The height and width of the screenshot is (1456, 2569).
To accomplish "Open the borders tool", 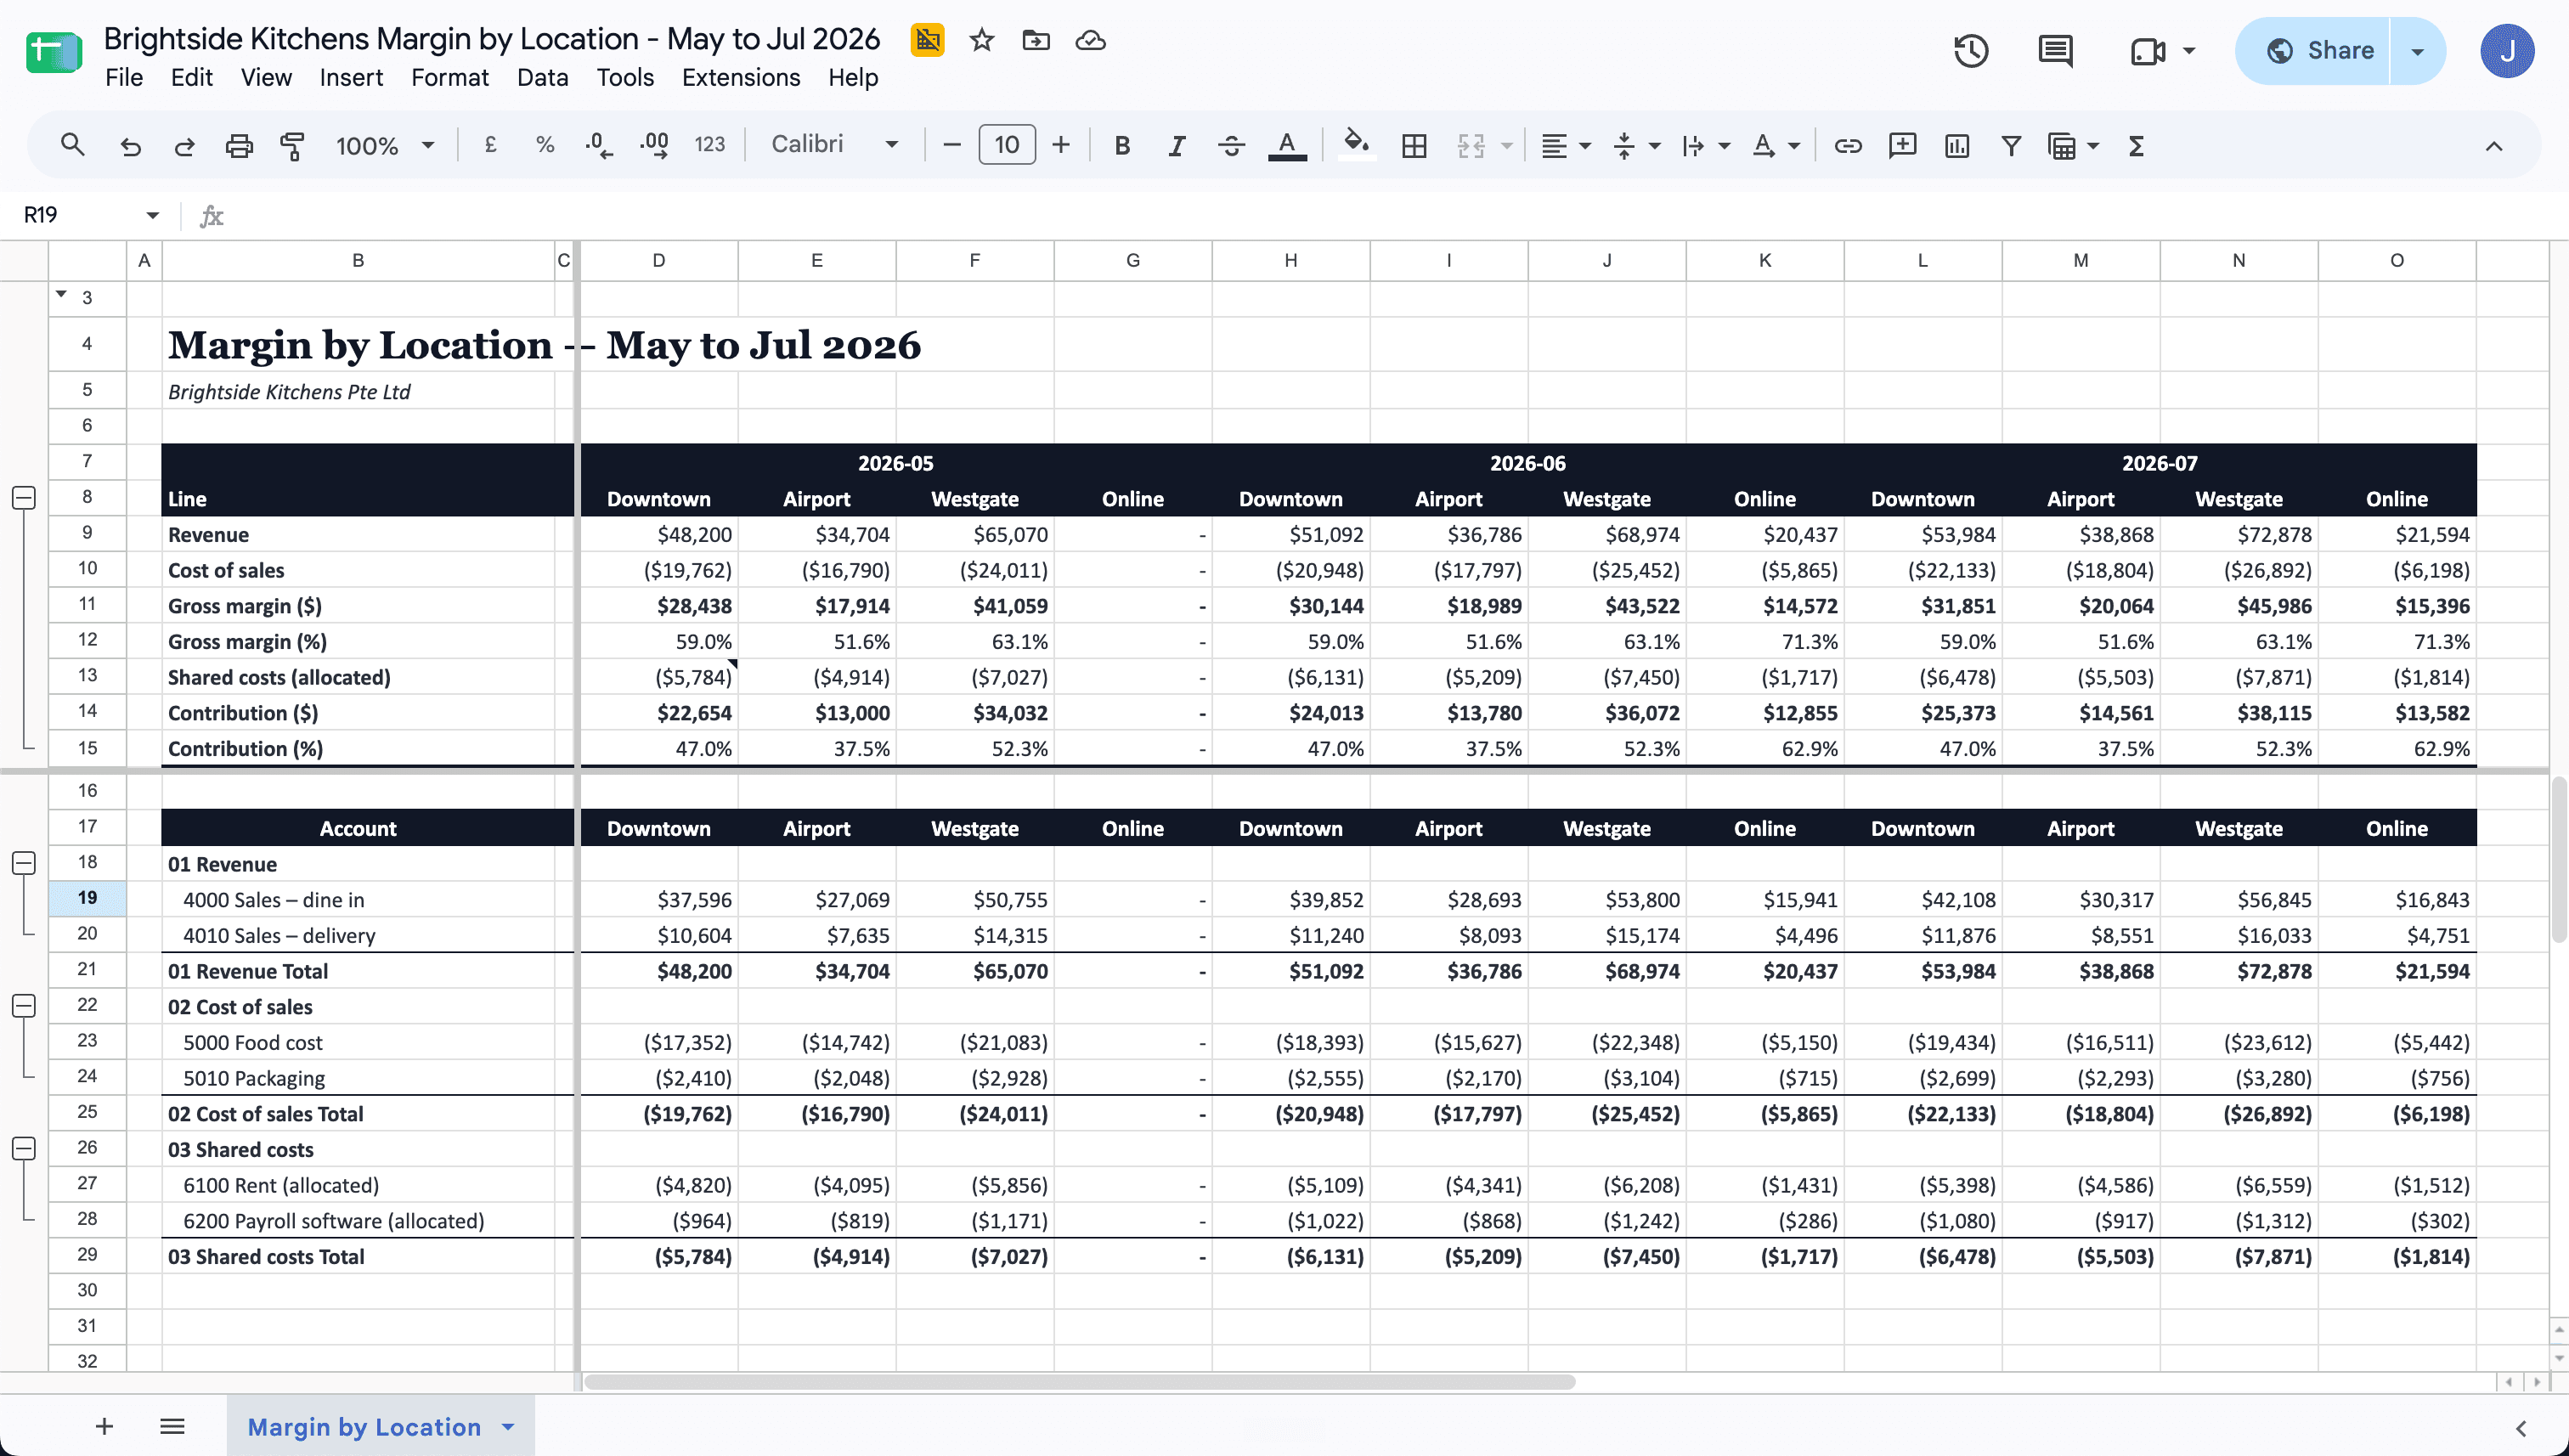I will click(x=1414, y=146).
